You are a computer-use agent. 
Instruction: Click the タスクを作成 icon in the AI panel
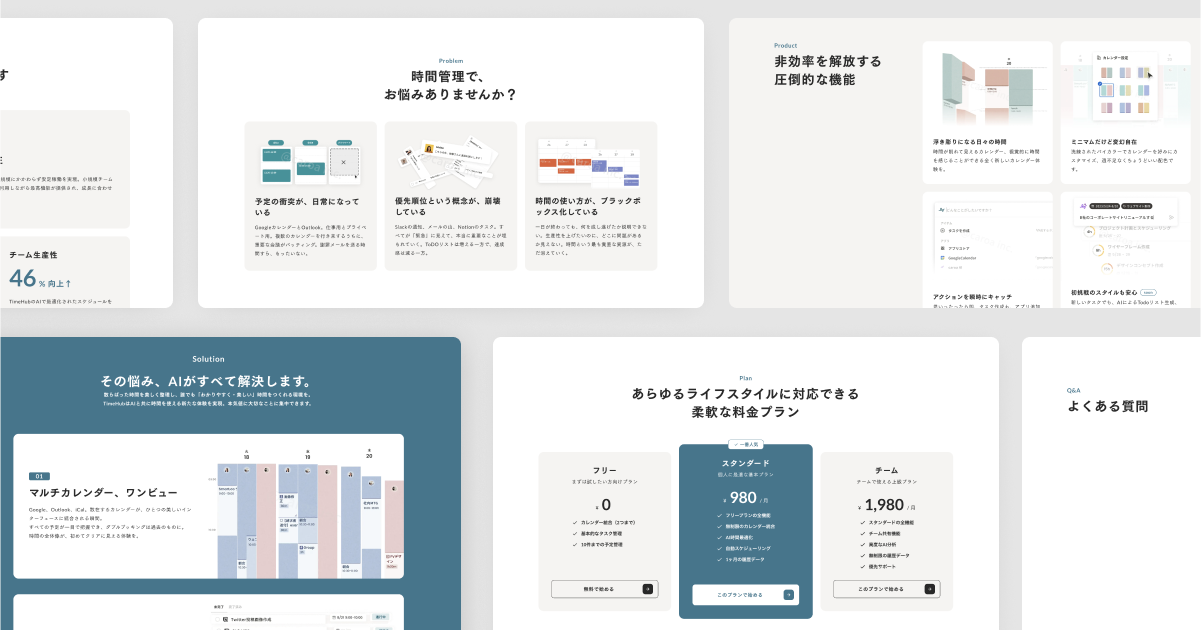tap(943, 231)
